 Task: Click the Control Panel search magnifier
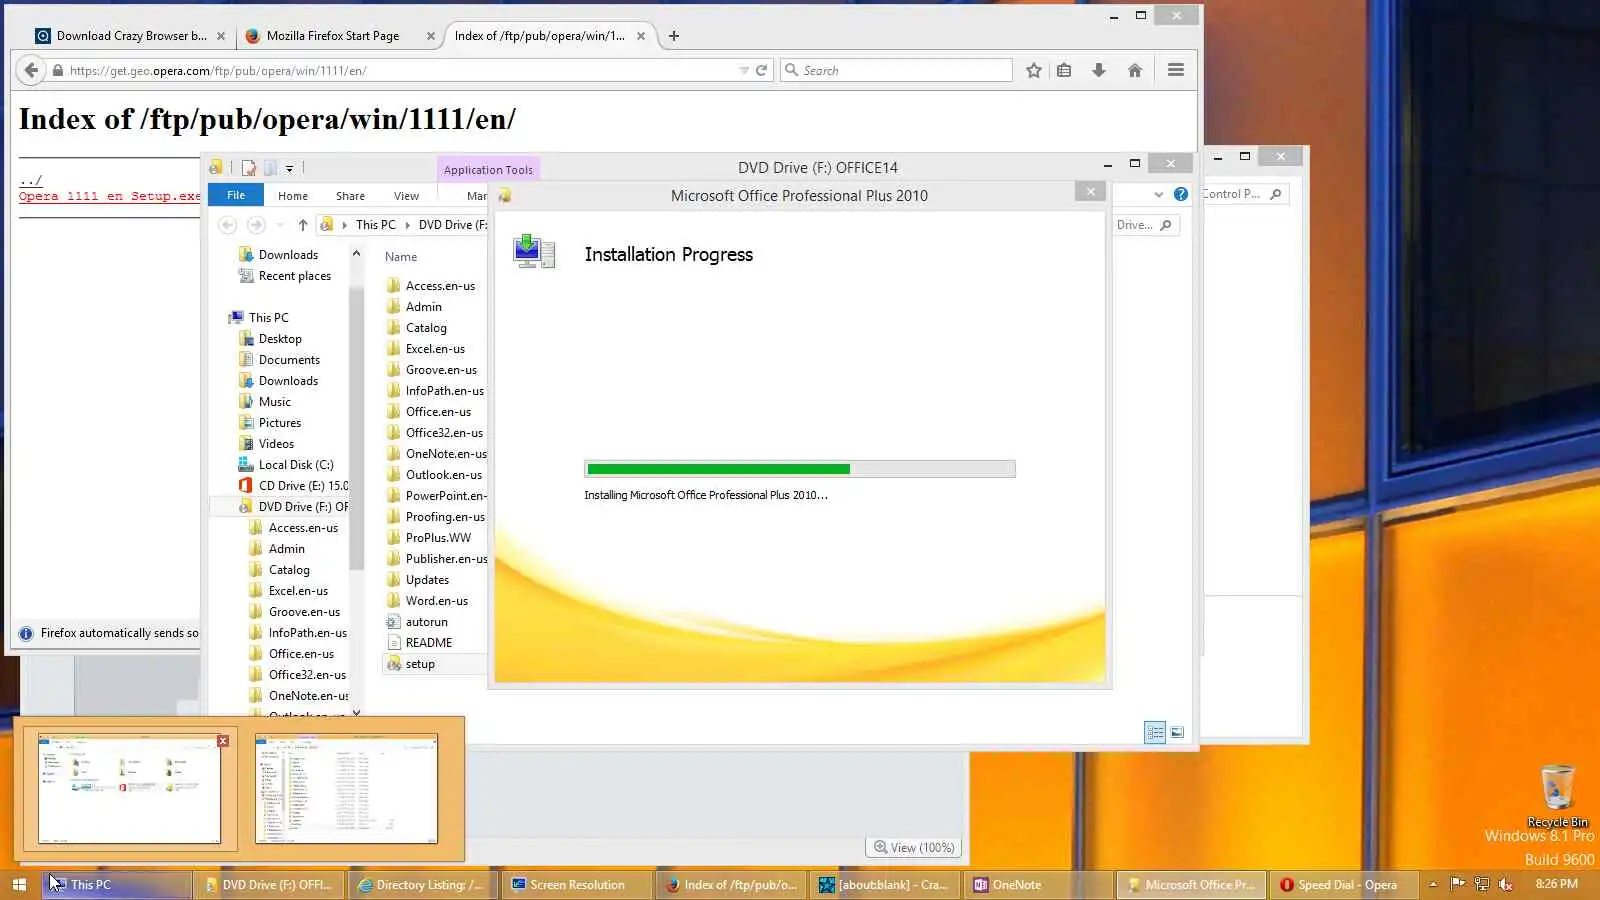coord(1276,194)
